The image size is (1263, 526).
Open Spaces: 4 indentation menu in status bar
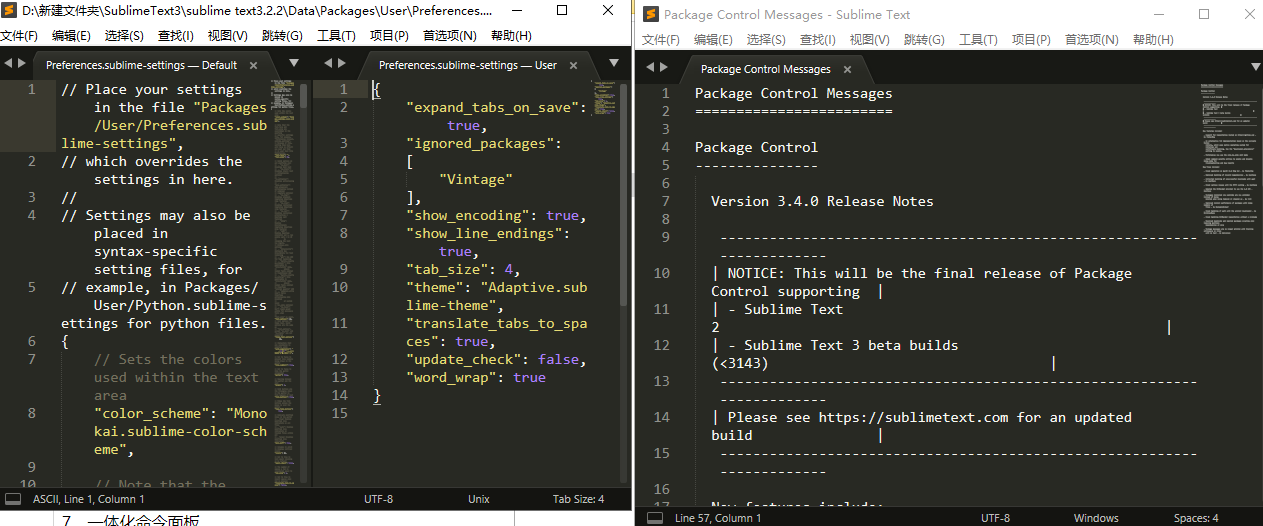[x=1196, y=518]
